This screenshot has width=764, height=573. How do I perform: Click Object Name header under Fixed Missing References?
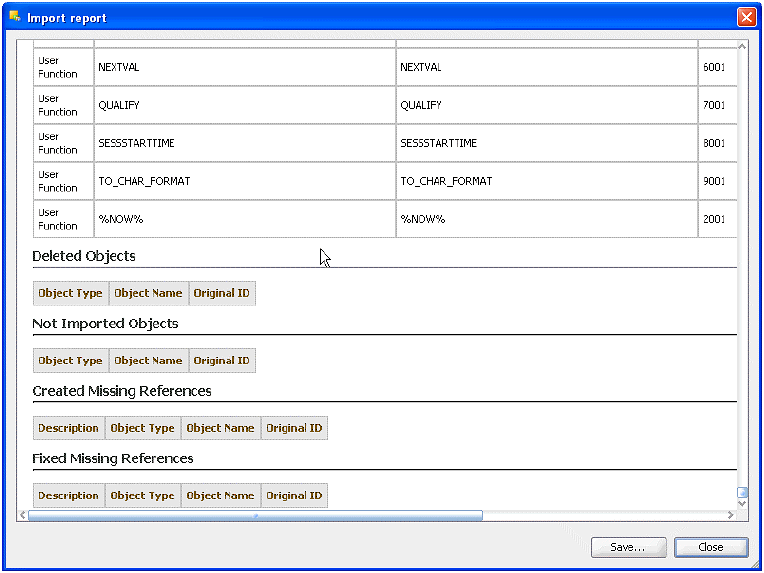coord(221,496)
